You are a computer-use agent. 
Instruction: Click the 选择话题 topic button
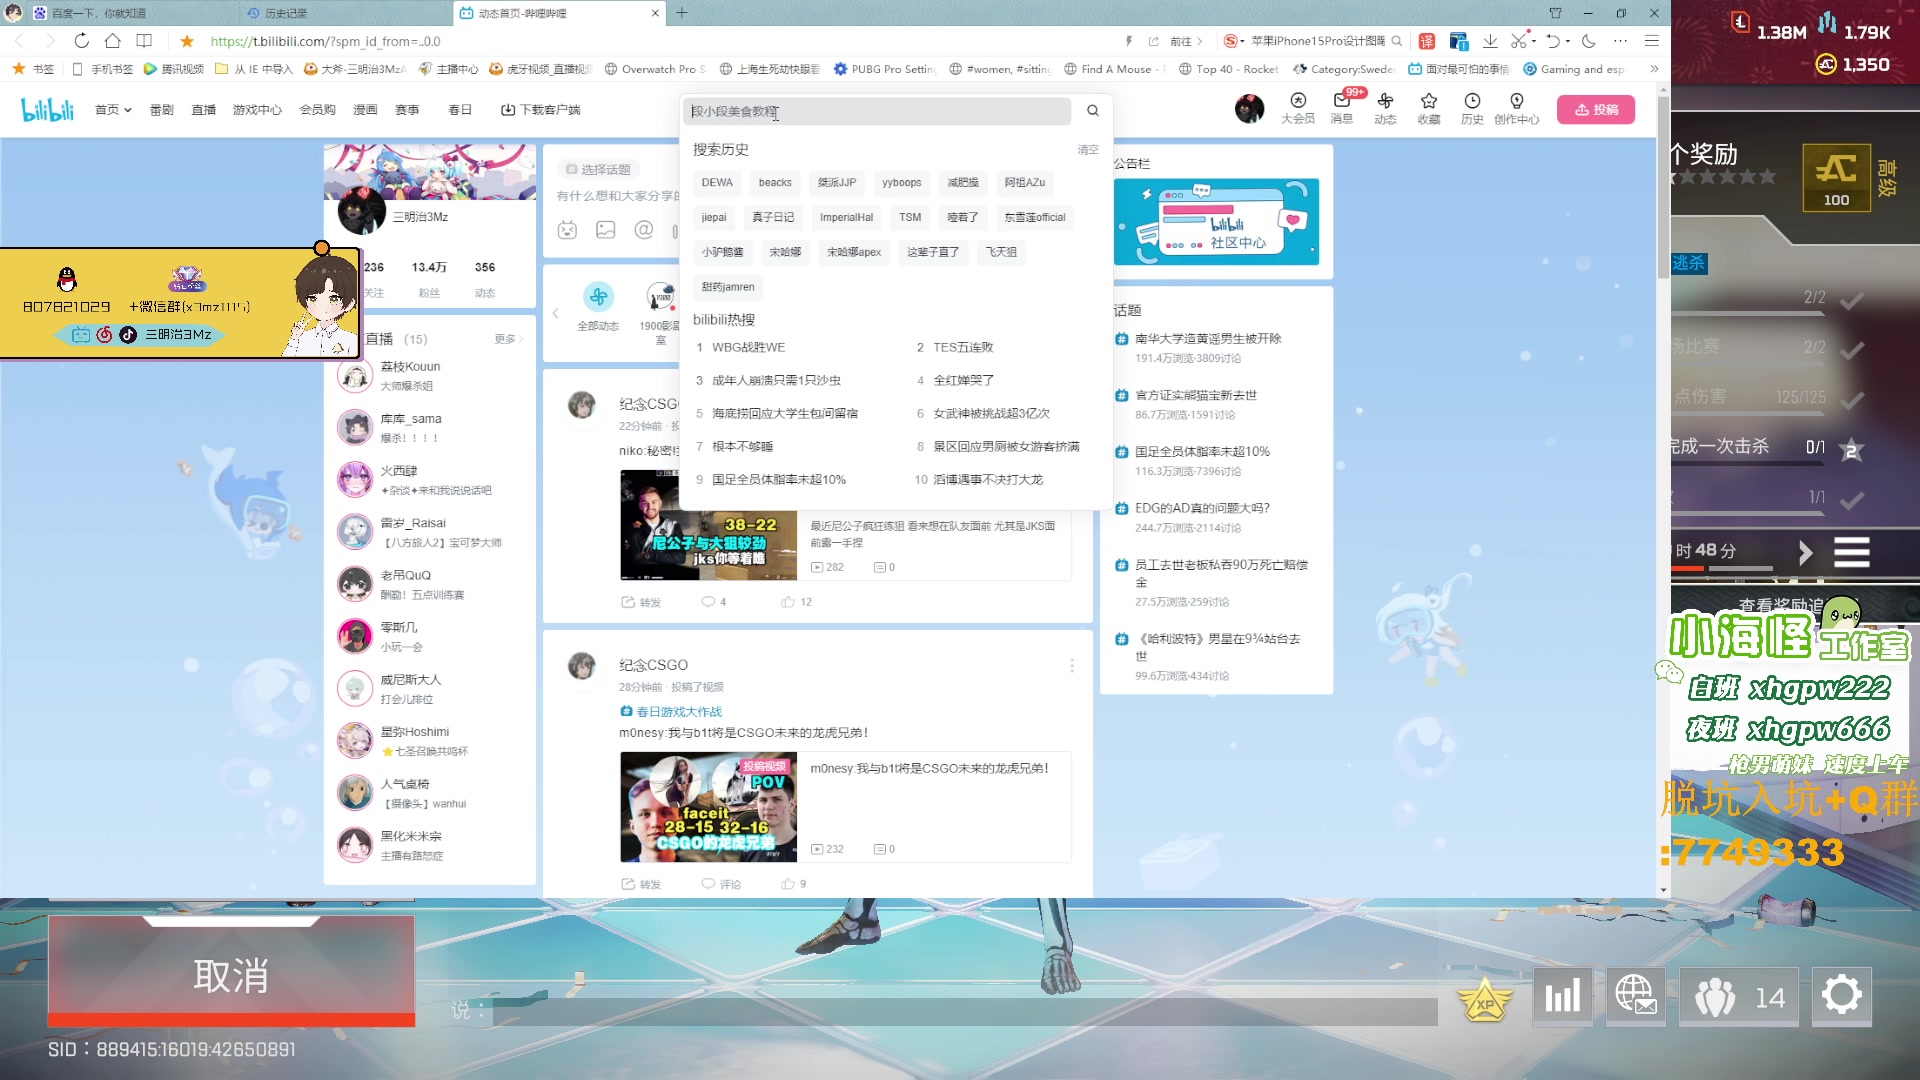(598, 169)
